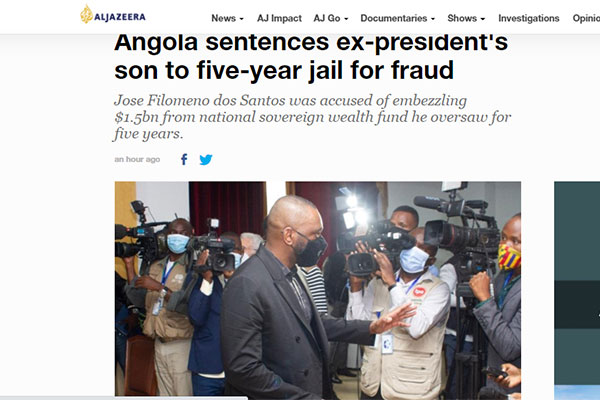Open the Investigations menu item
This screenshot has width=600, height=400.
(528, 18)
